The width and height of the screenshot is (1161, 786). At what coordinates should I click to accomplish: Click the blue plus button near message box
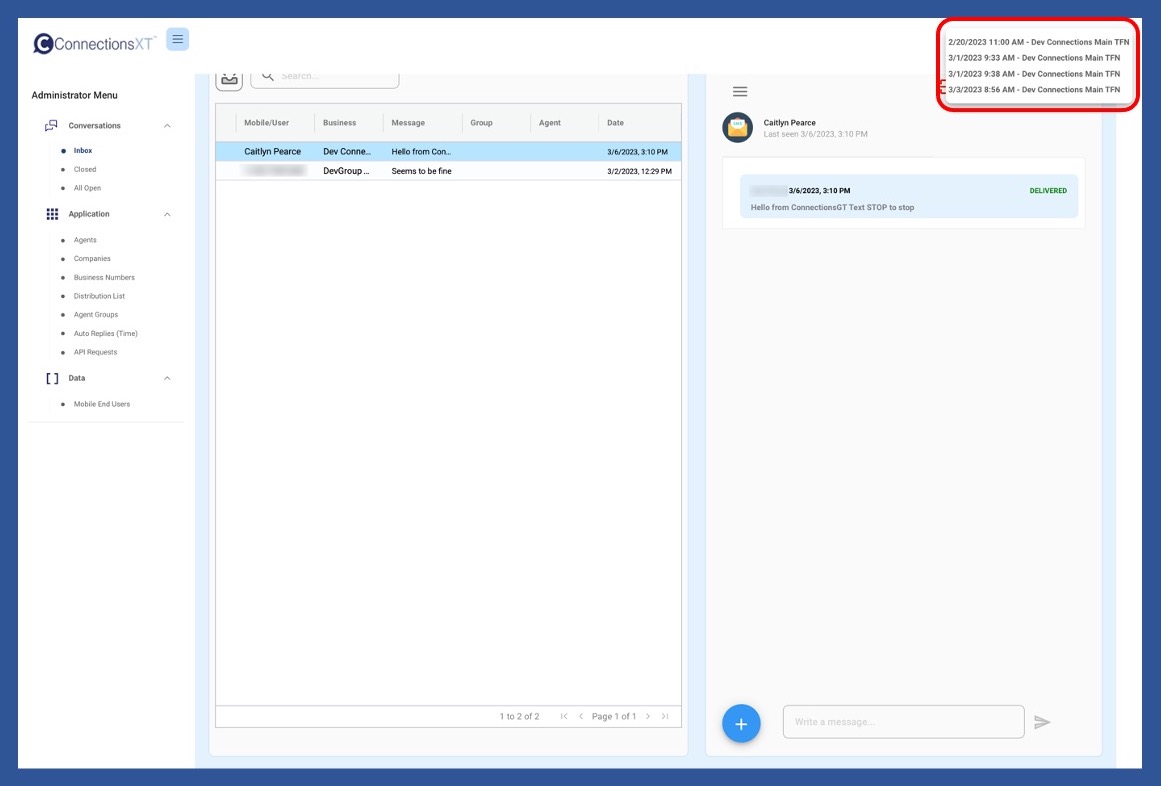point(741,723)
